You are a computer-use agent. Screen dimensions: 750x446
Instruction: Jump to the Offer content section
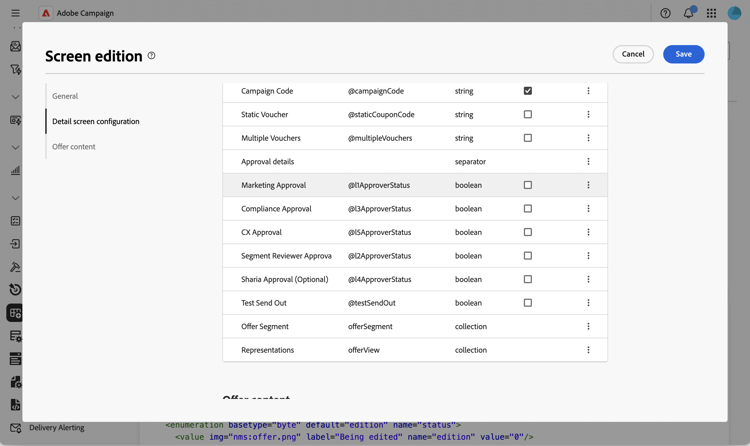(x=74, y=147)
